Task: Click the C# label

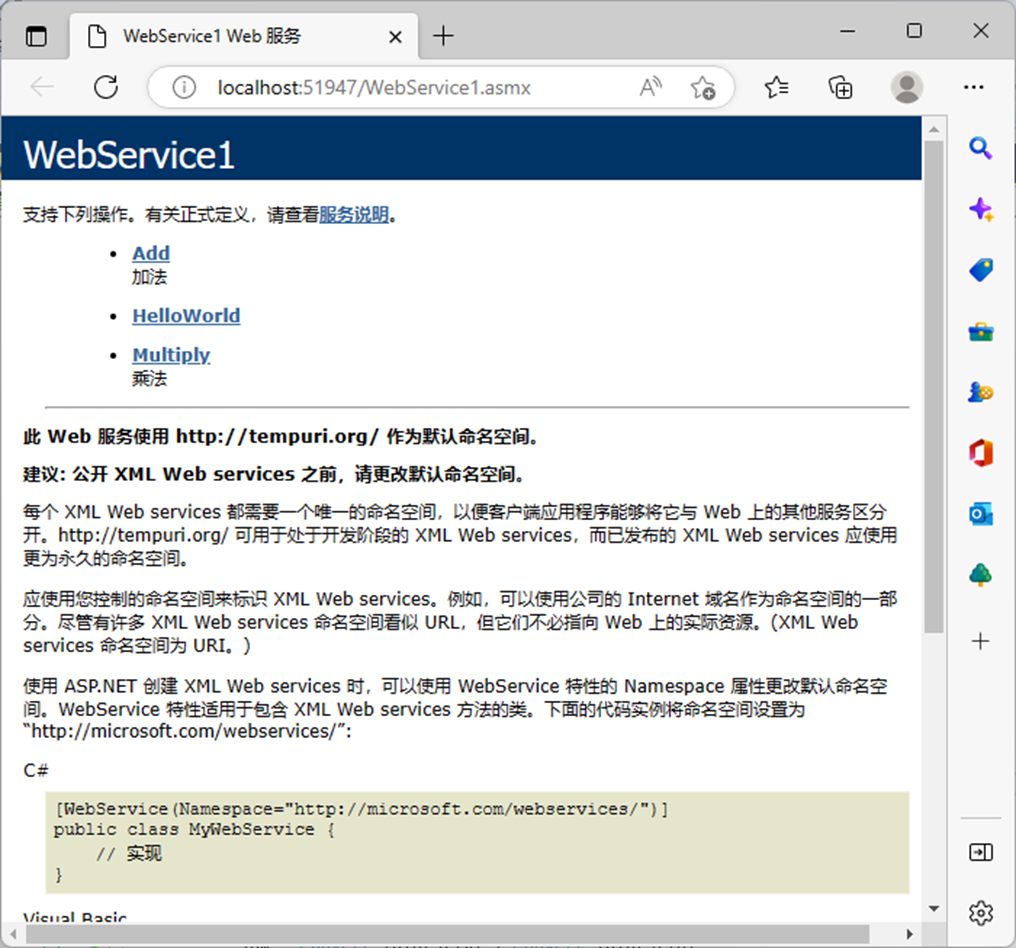Action: click(36, 770)
